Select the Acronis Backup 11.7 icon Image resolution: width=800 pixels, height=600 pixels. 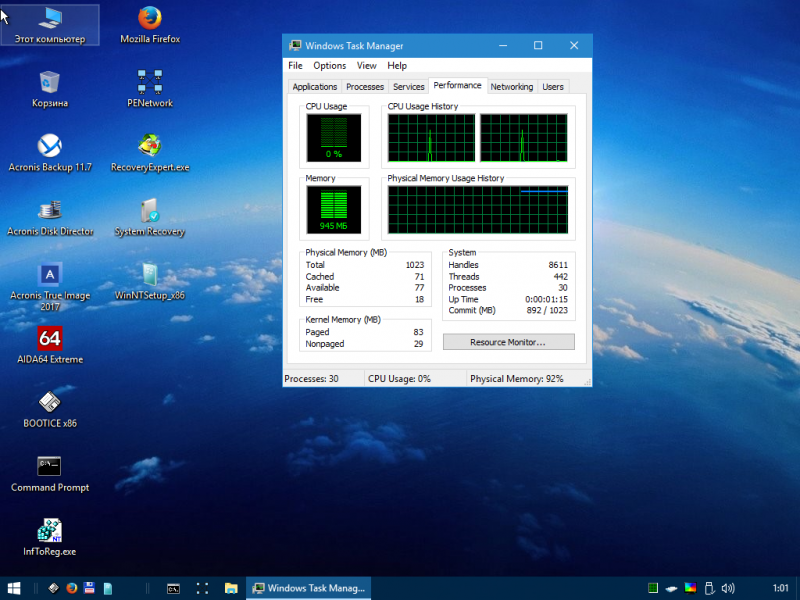coord(50,153)
